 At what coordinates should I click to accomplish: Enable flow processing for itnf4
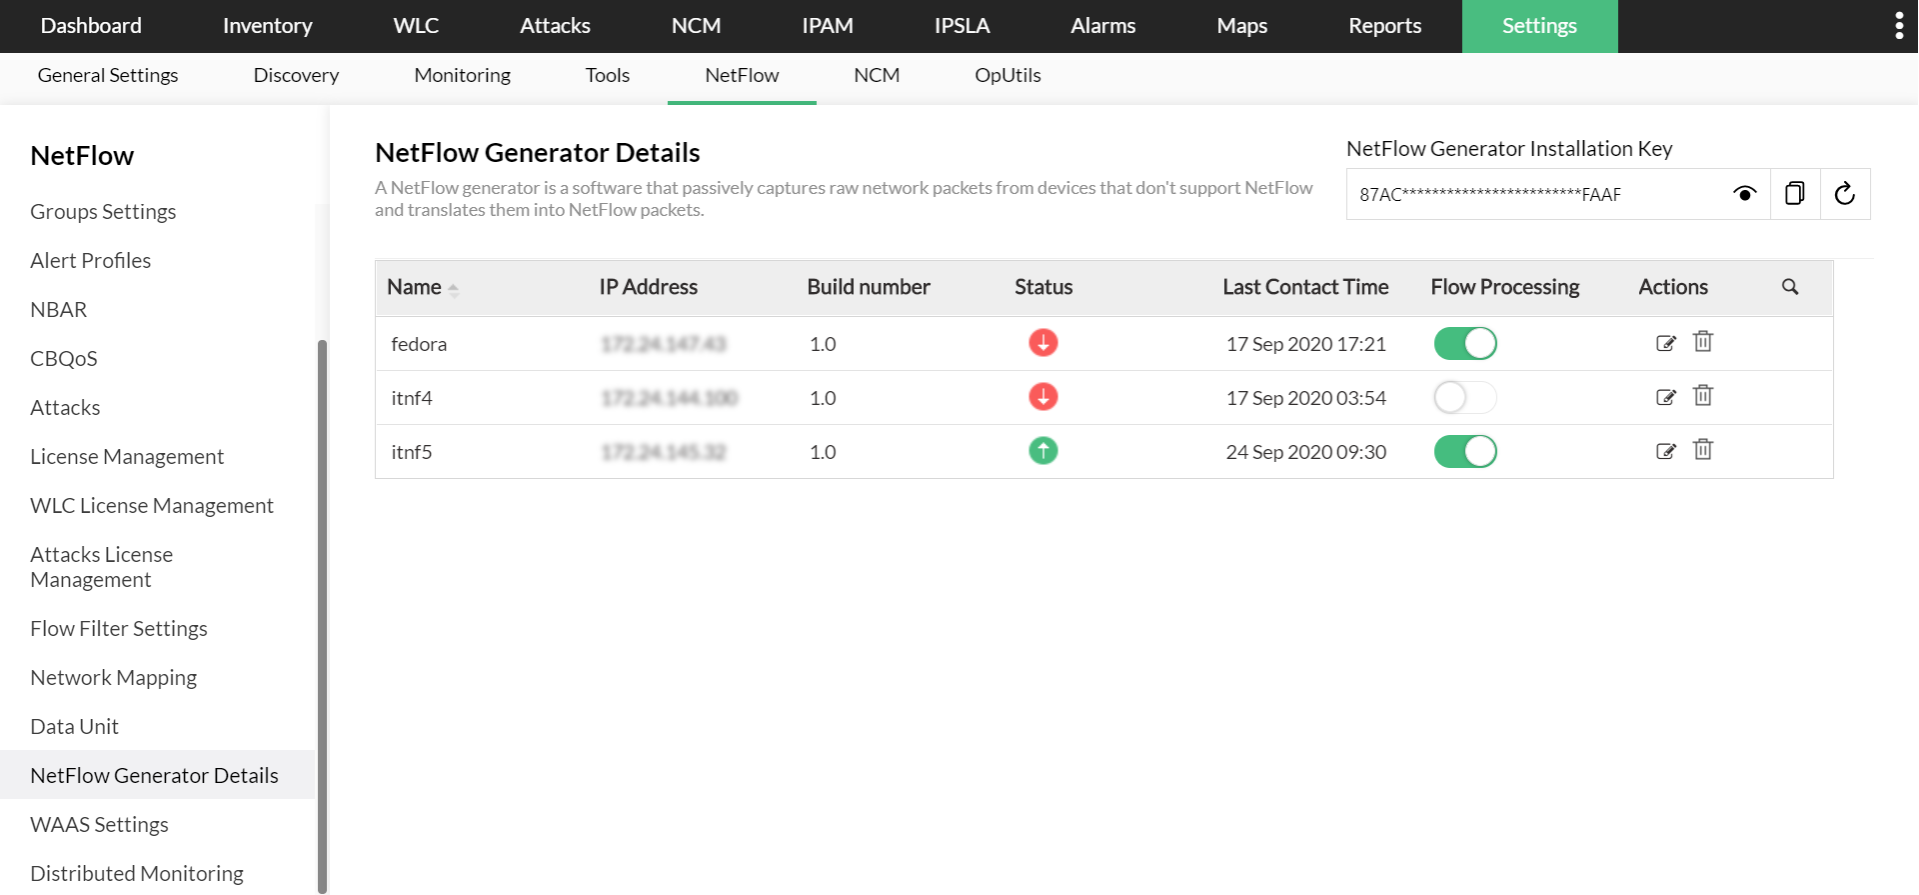tap(1465, 398)
